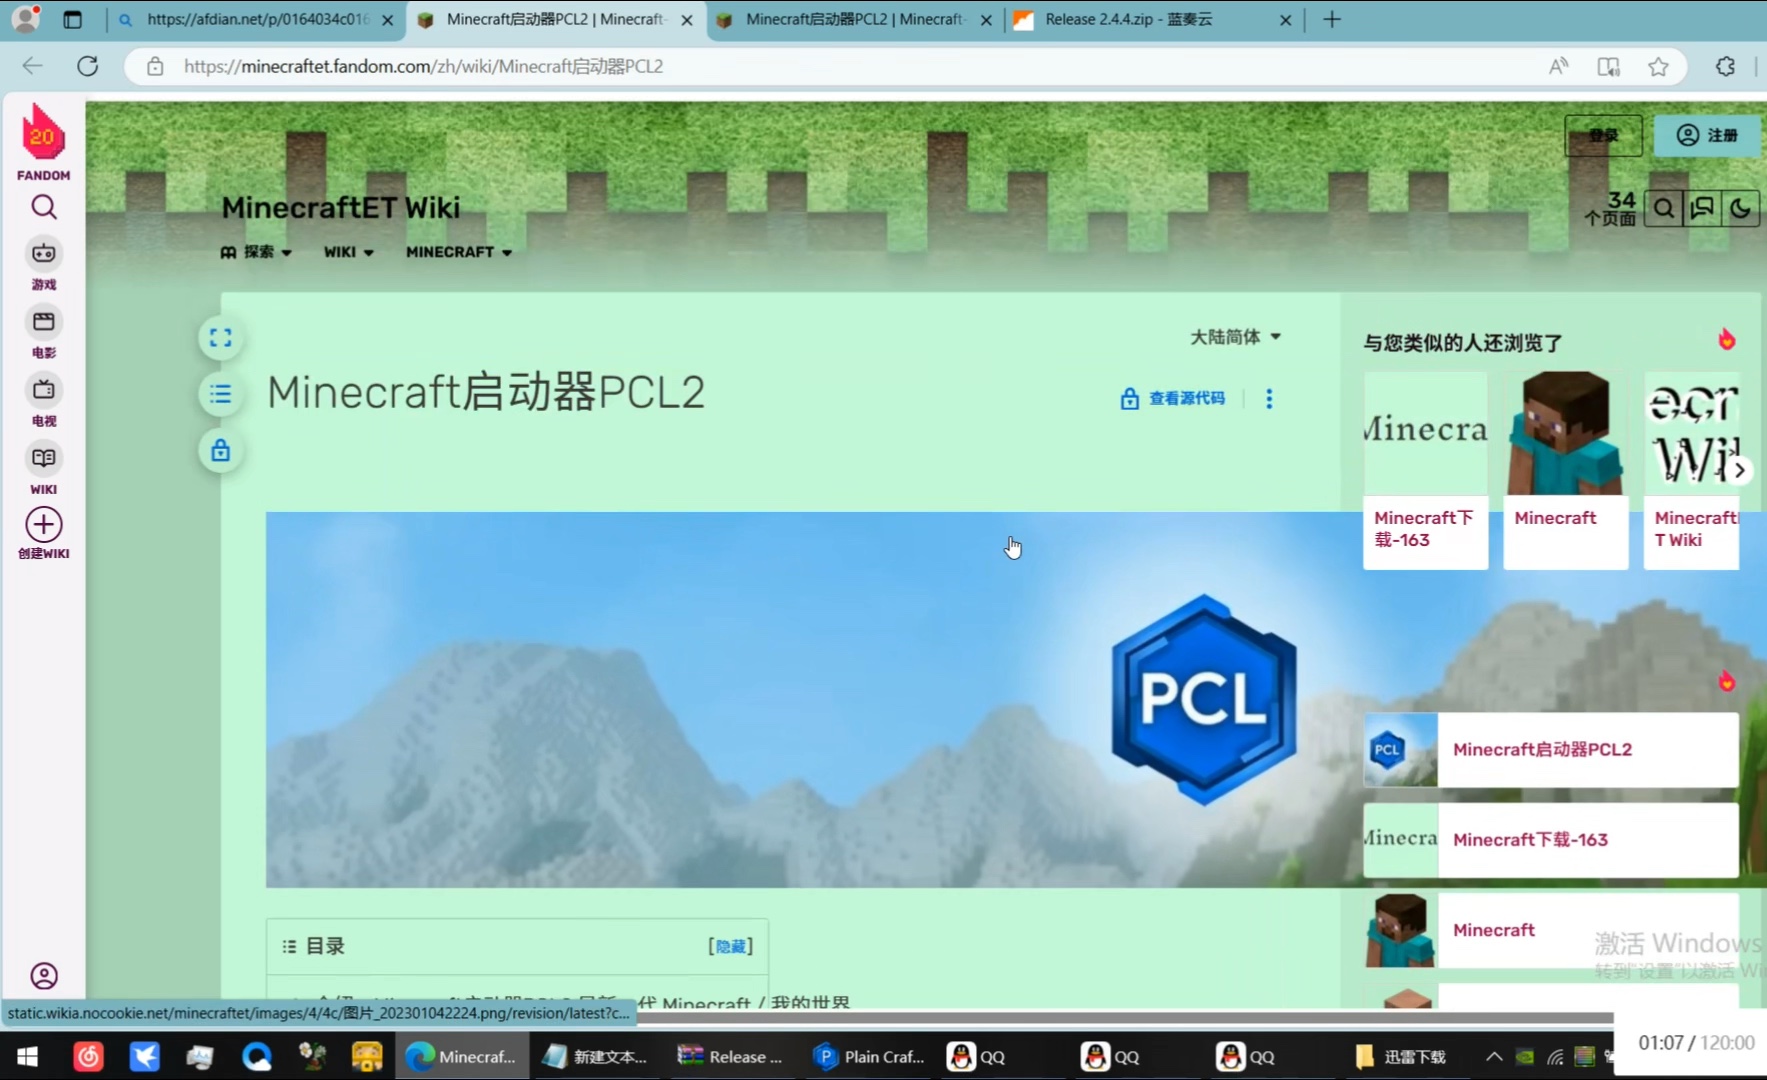Click the fullscreen expand icon beside the article title
The height and width of the screenshot is (1080, 1767).
[x=220, y=337]
